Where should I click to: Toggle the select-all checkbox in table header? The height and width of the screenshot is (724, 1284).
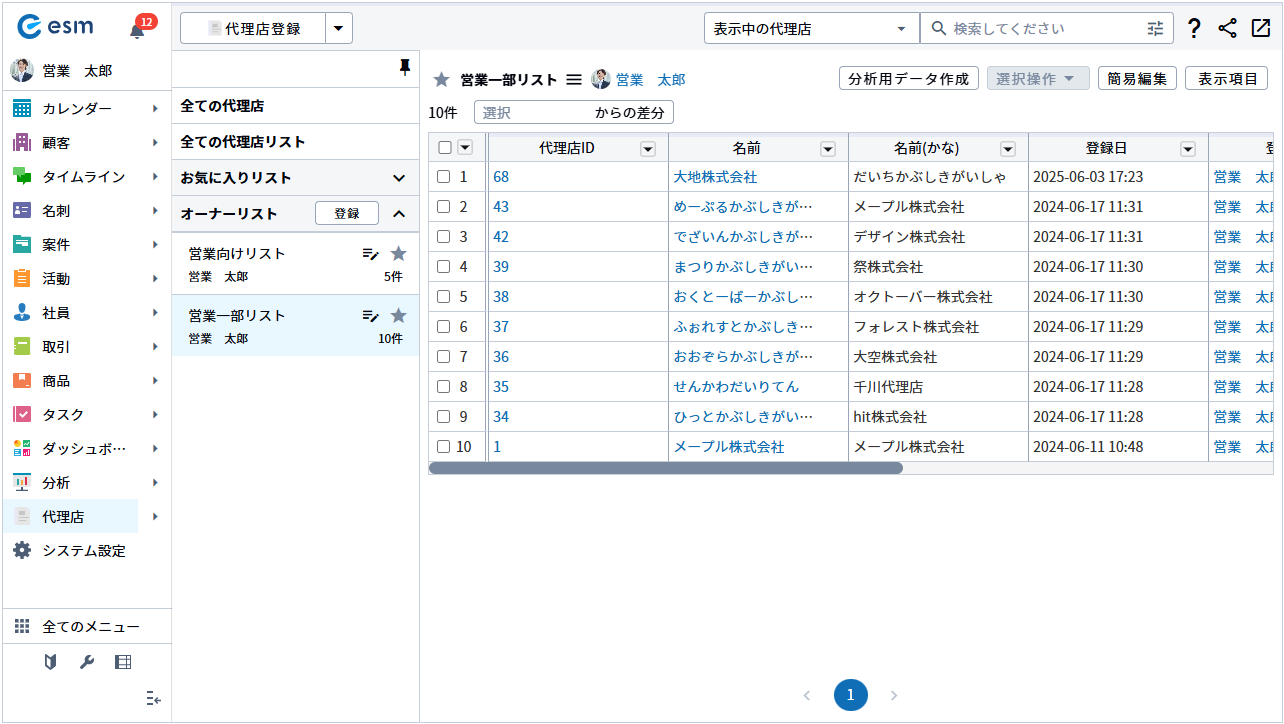tap(445, 148)
